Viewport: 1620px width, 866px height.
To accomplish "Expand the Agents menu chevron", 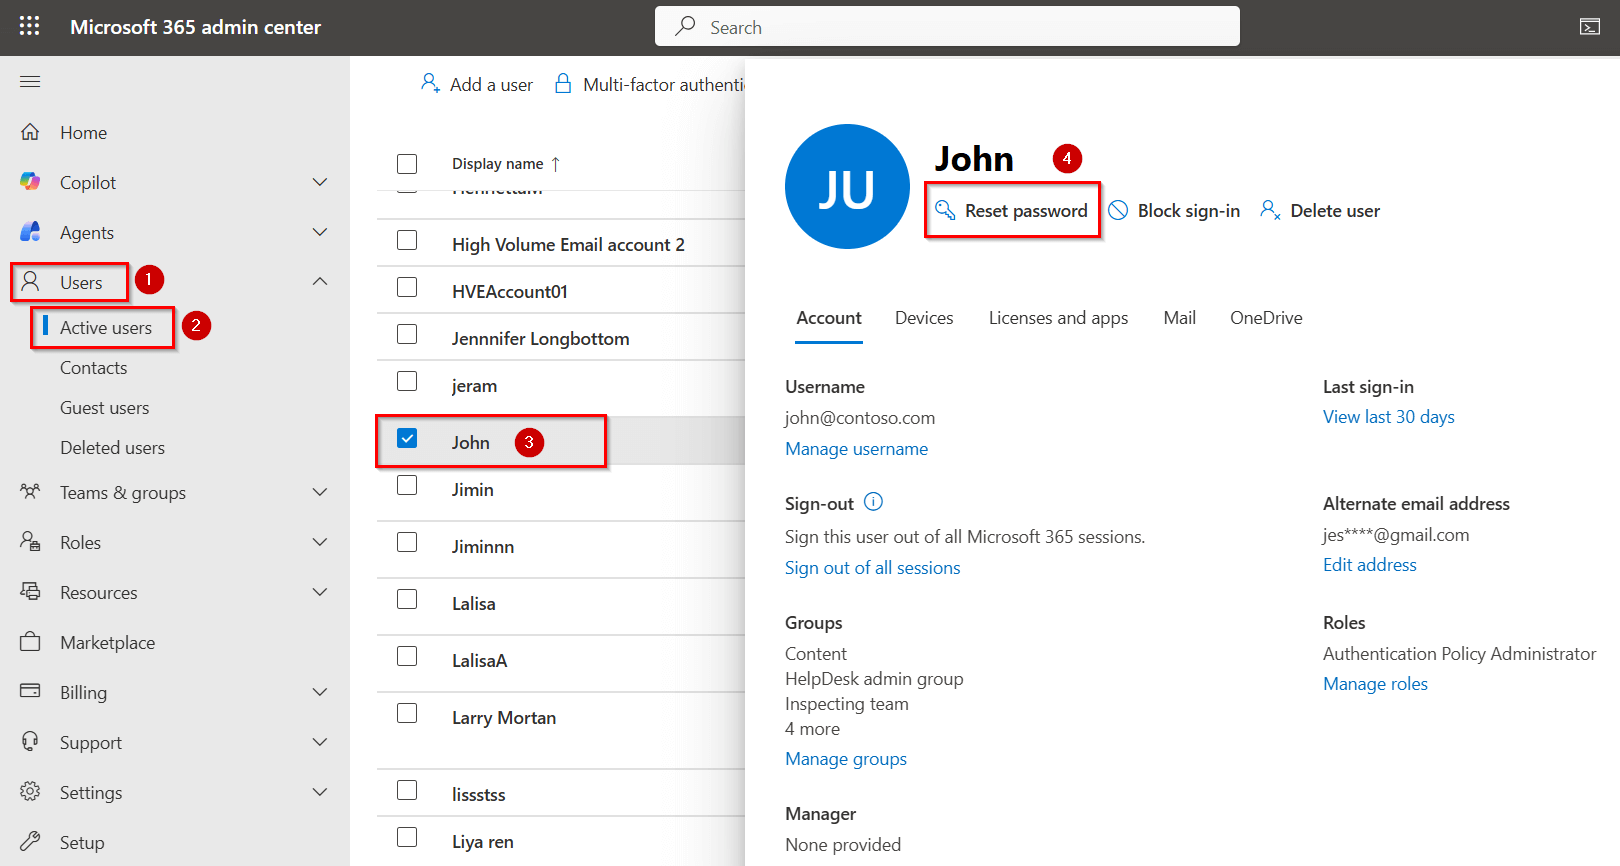I will point(320,232).
